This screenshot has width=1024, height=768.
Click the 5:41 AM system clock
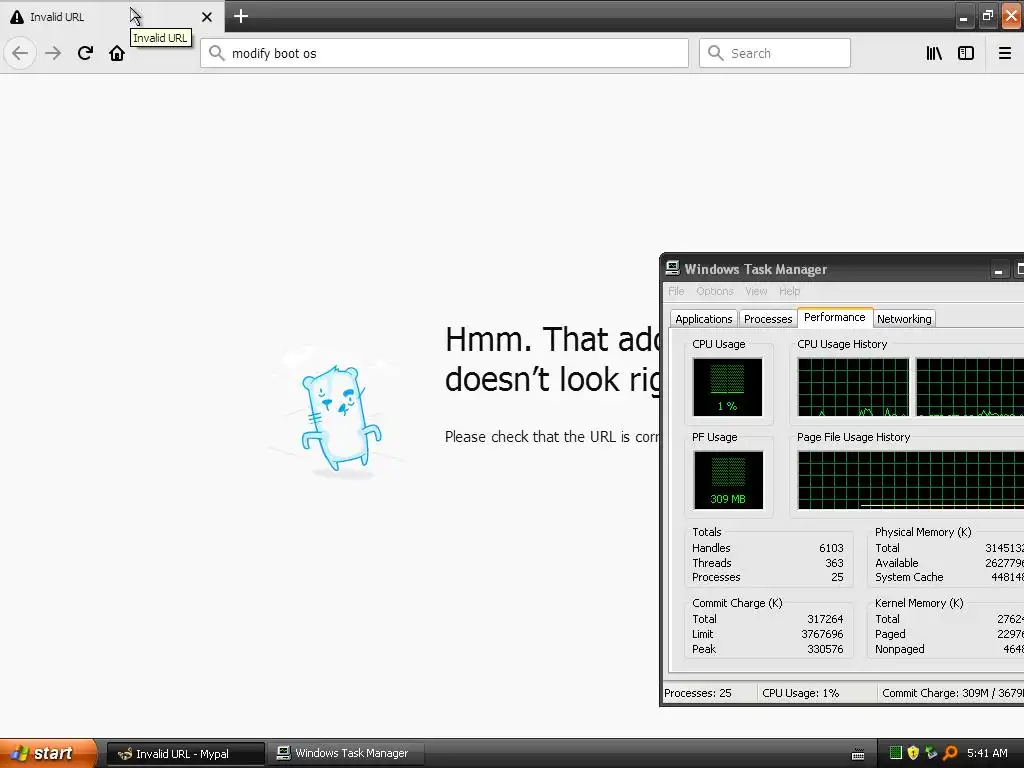pyautogui.click(x=987, y=753)
